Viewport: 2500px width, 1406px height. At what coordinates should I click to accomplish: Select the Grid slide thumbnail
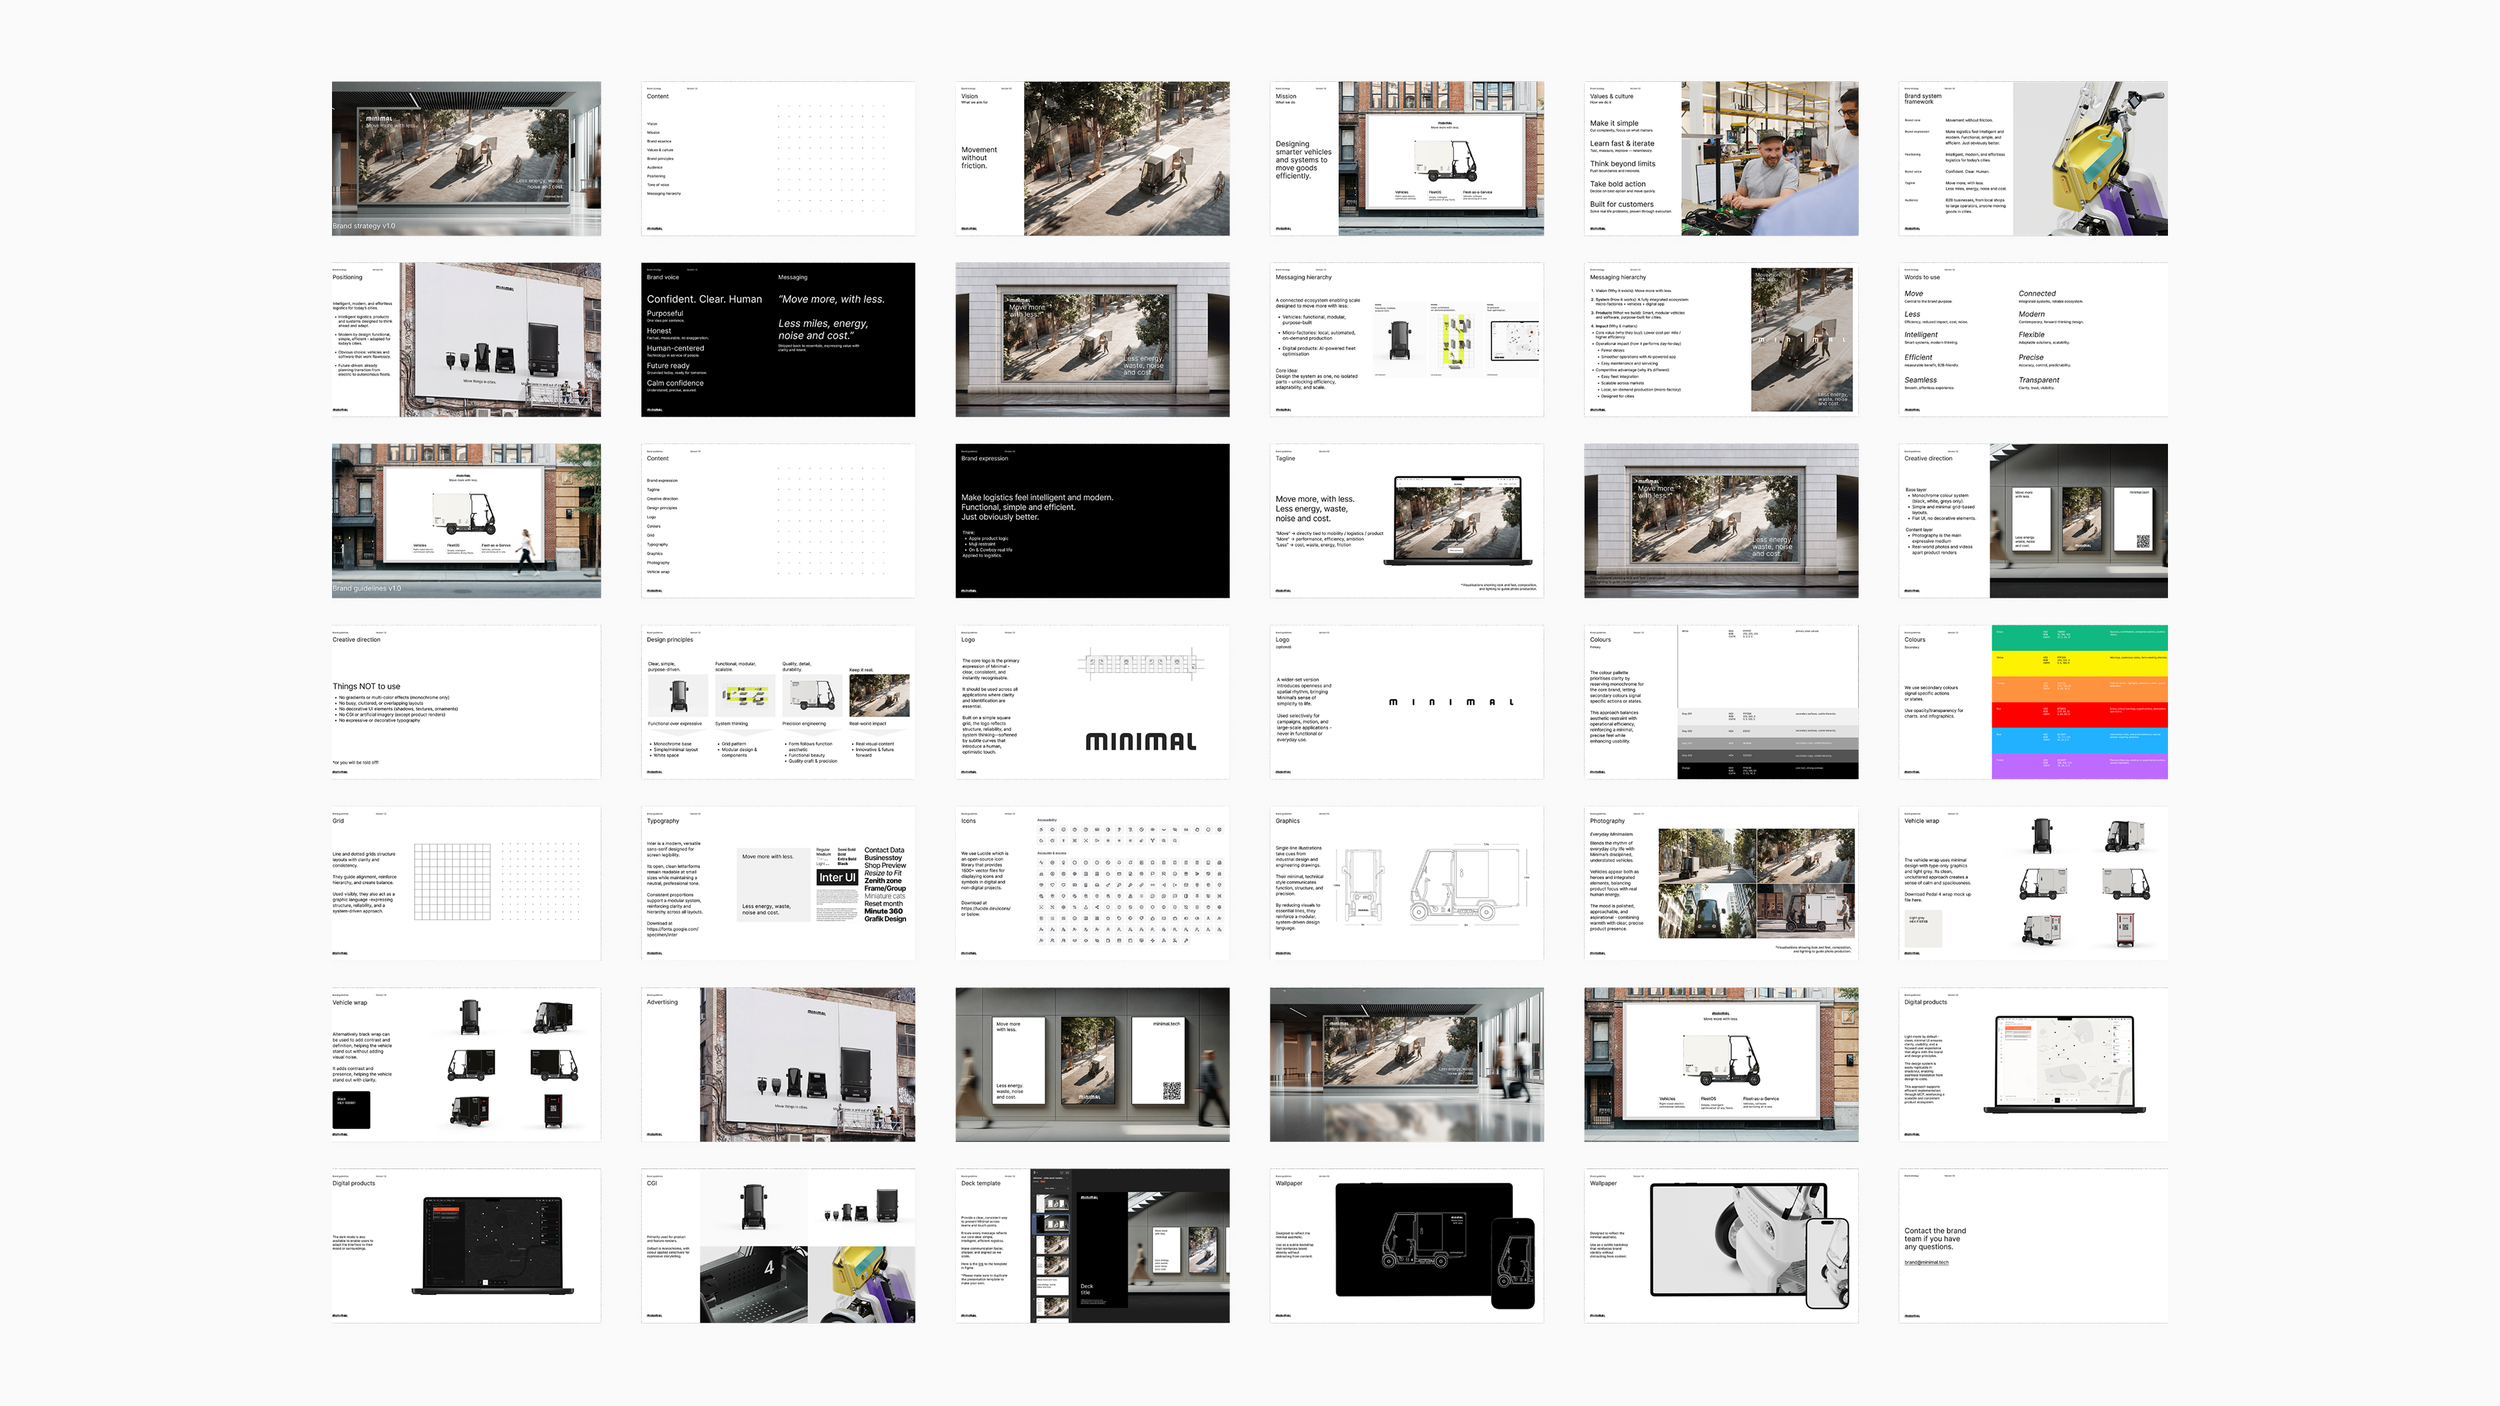coord(466,883)
